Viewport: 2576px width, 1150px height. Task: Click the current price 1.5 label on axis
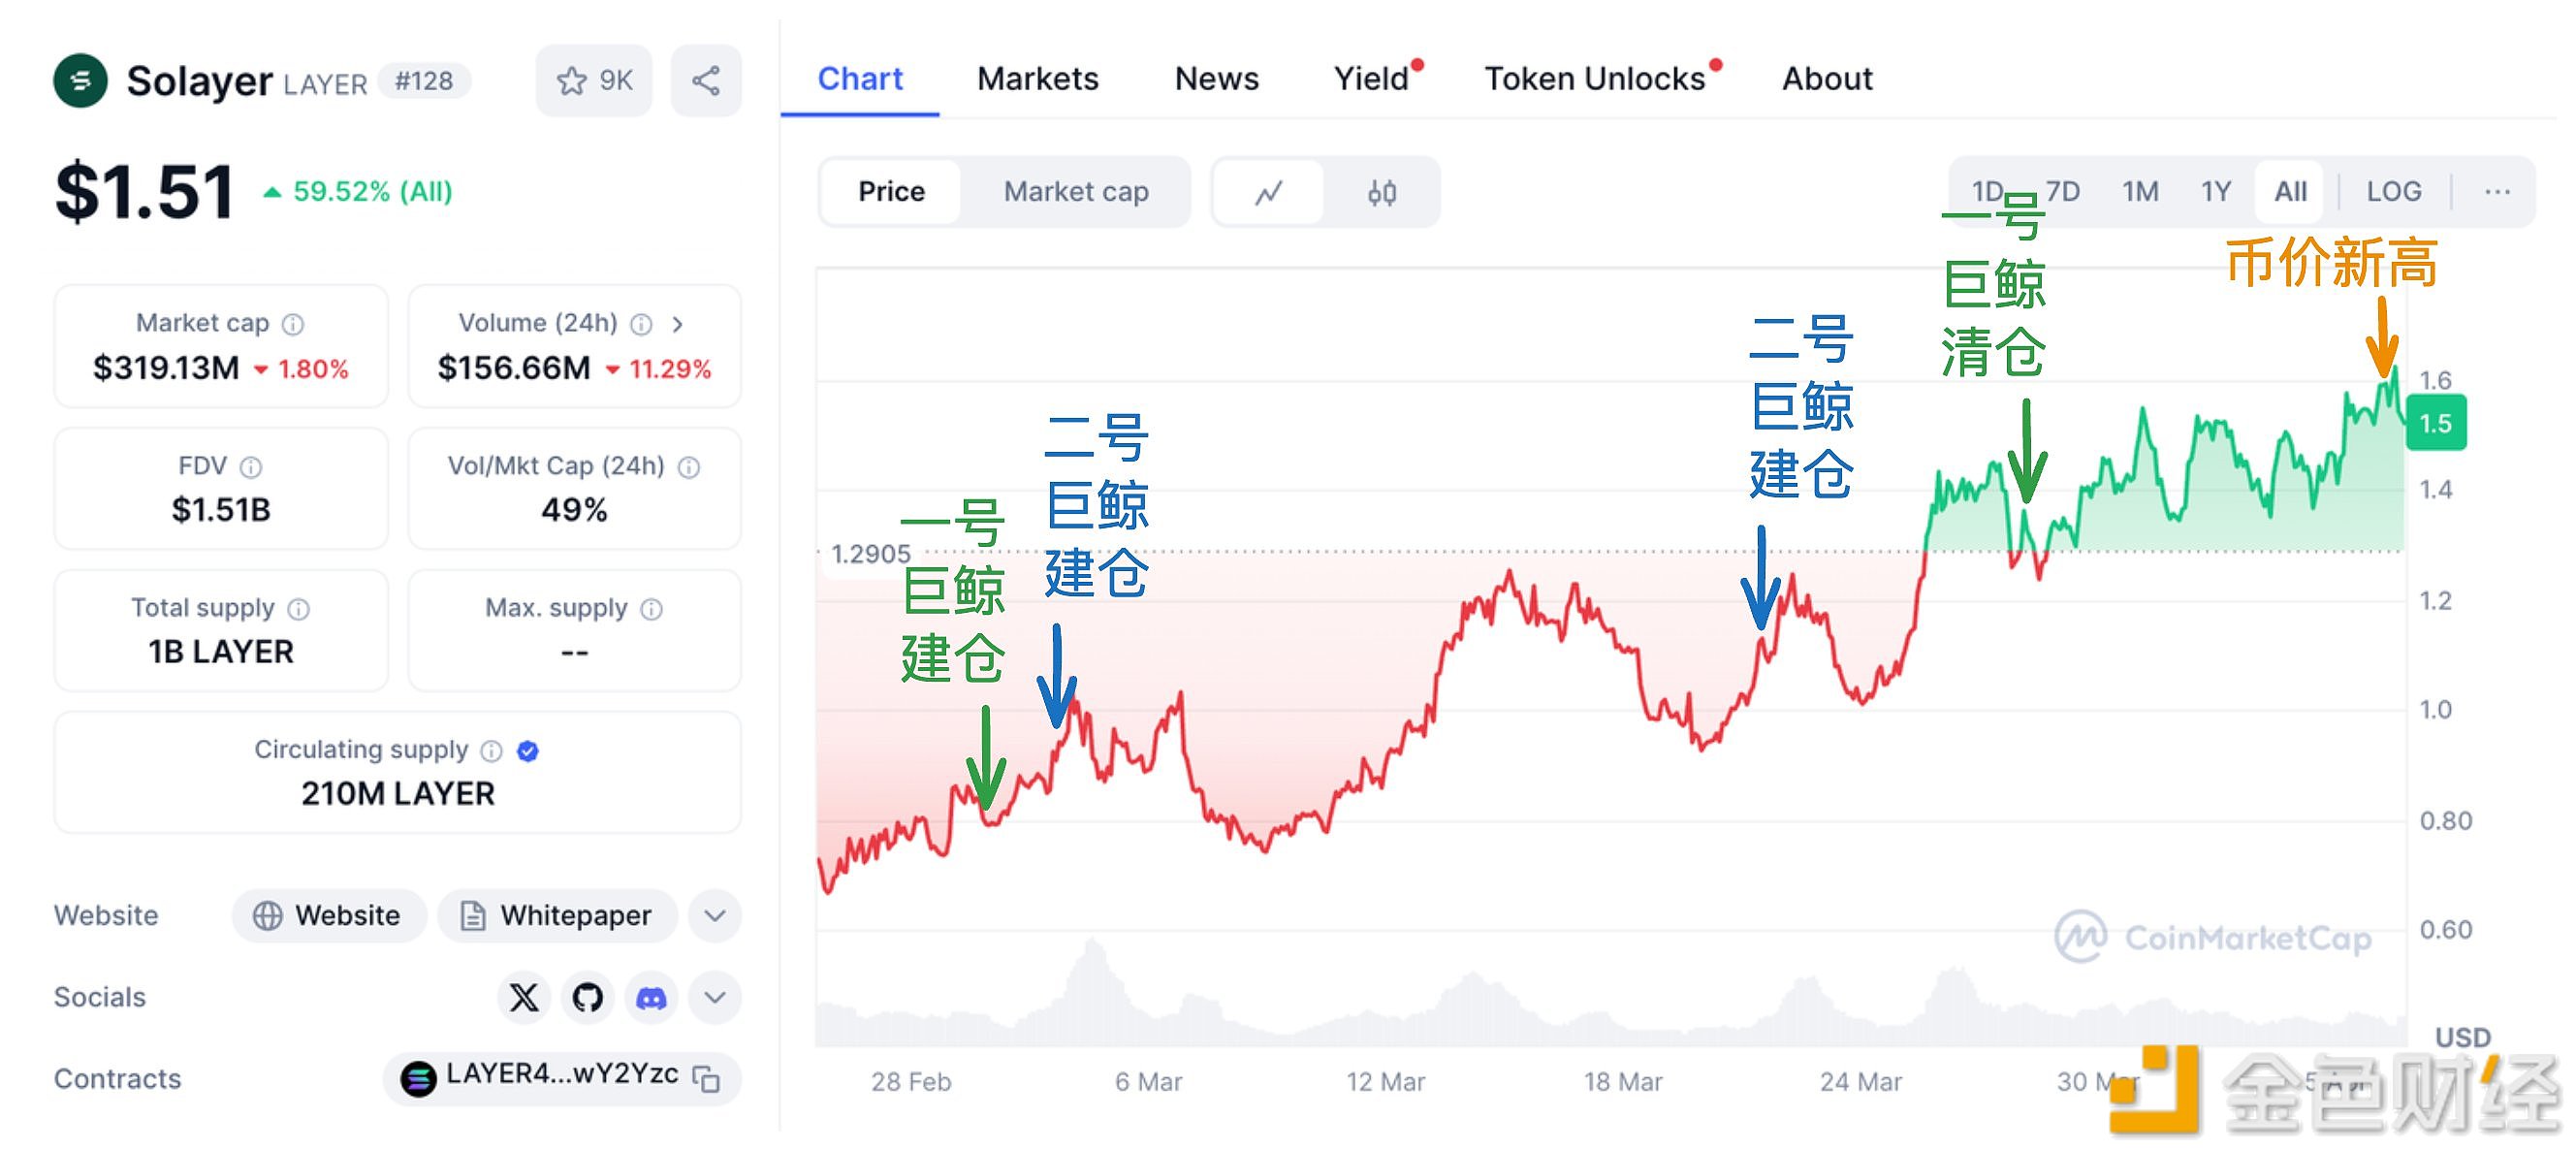point(2436,423)
